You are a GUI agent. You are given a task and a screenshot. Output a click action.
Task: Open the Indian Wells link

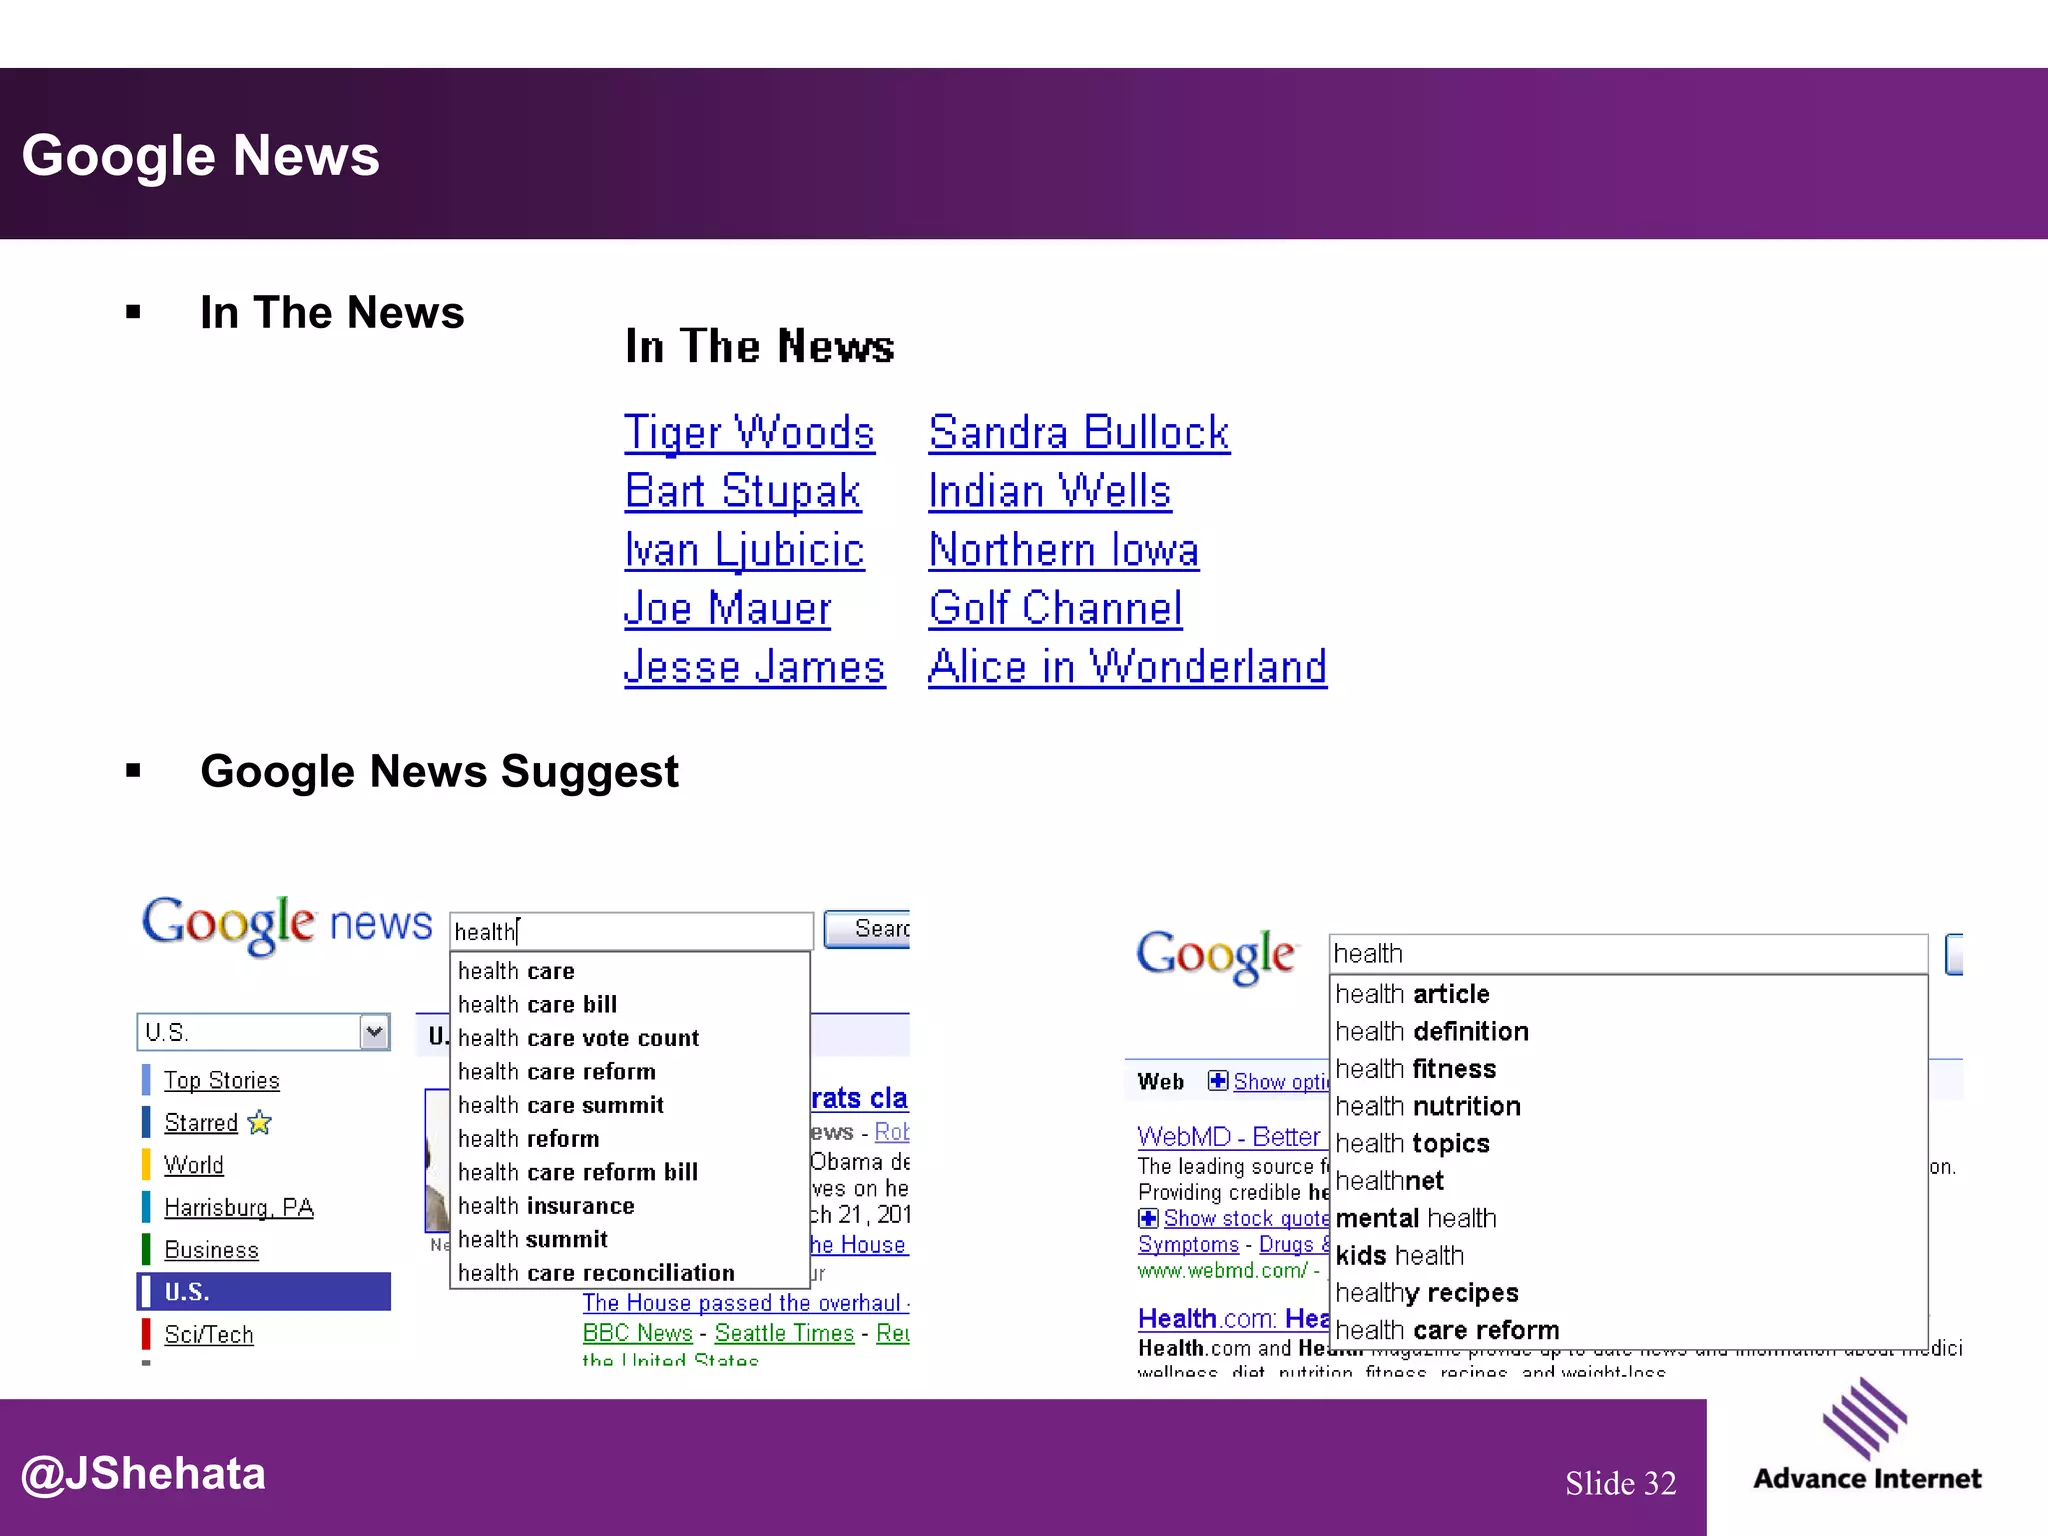[1049, 491]
